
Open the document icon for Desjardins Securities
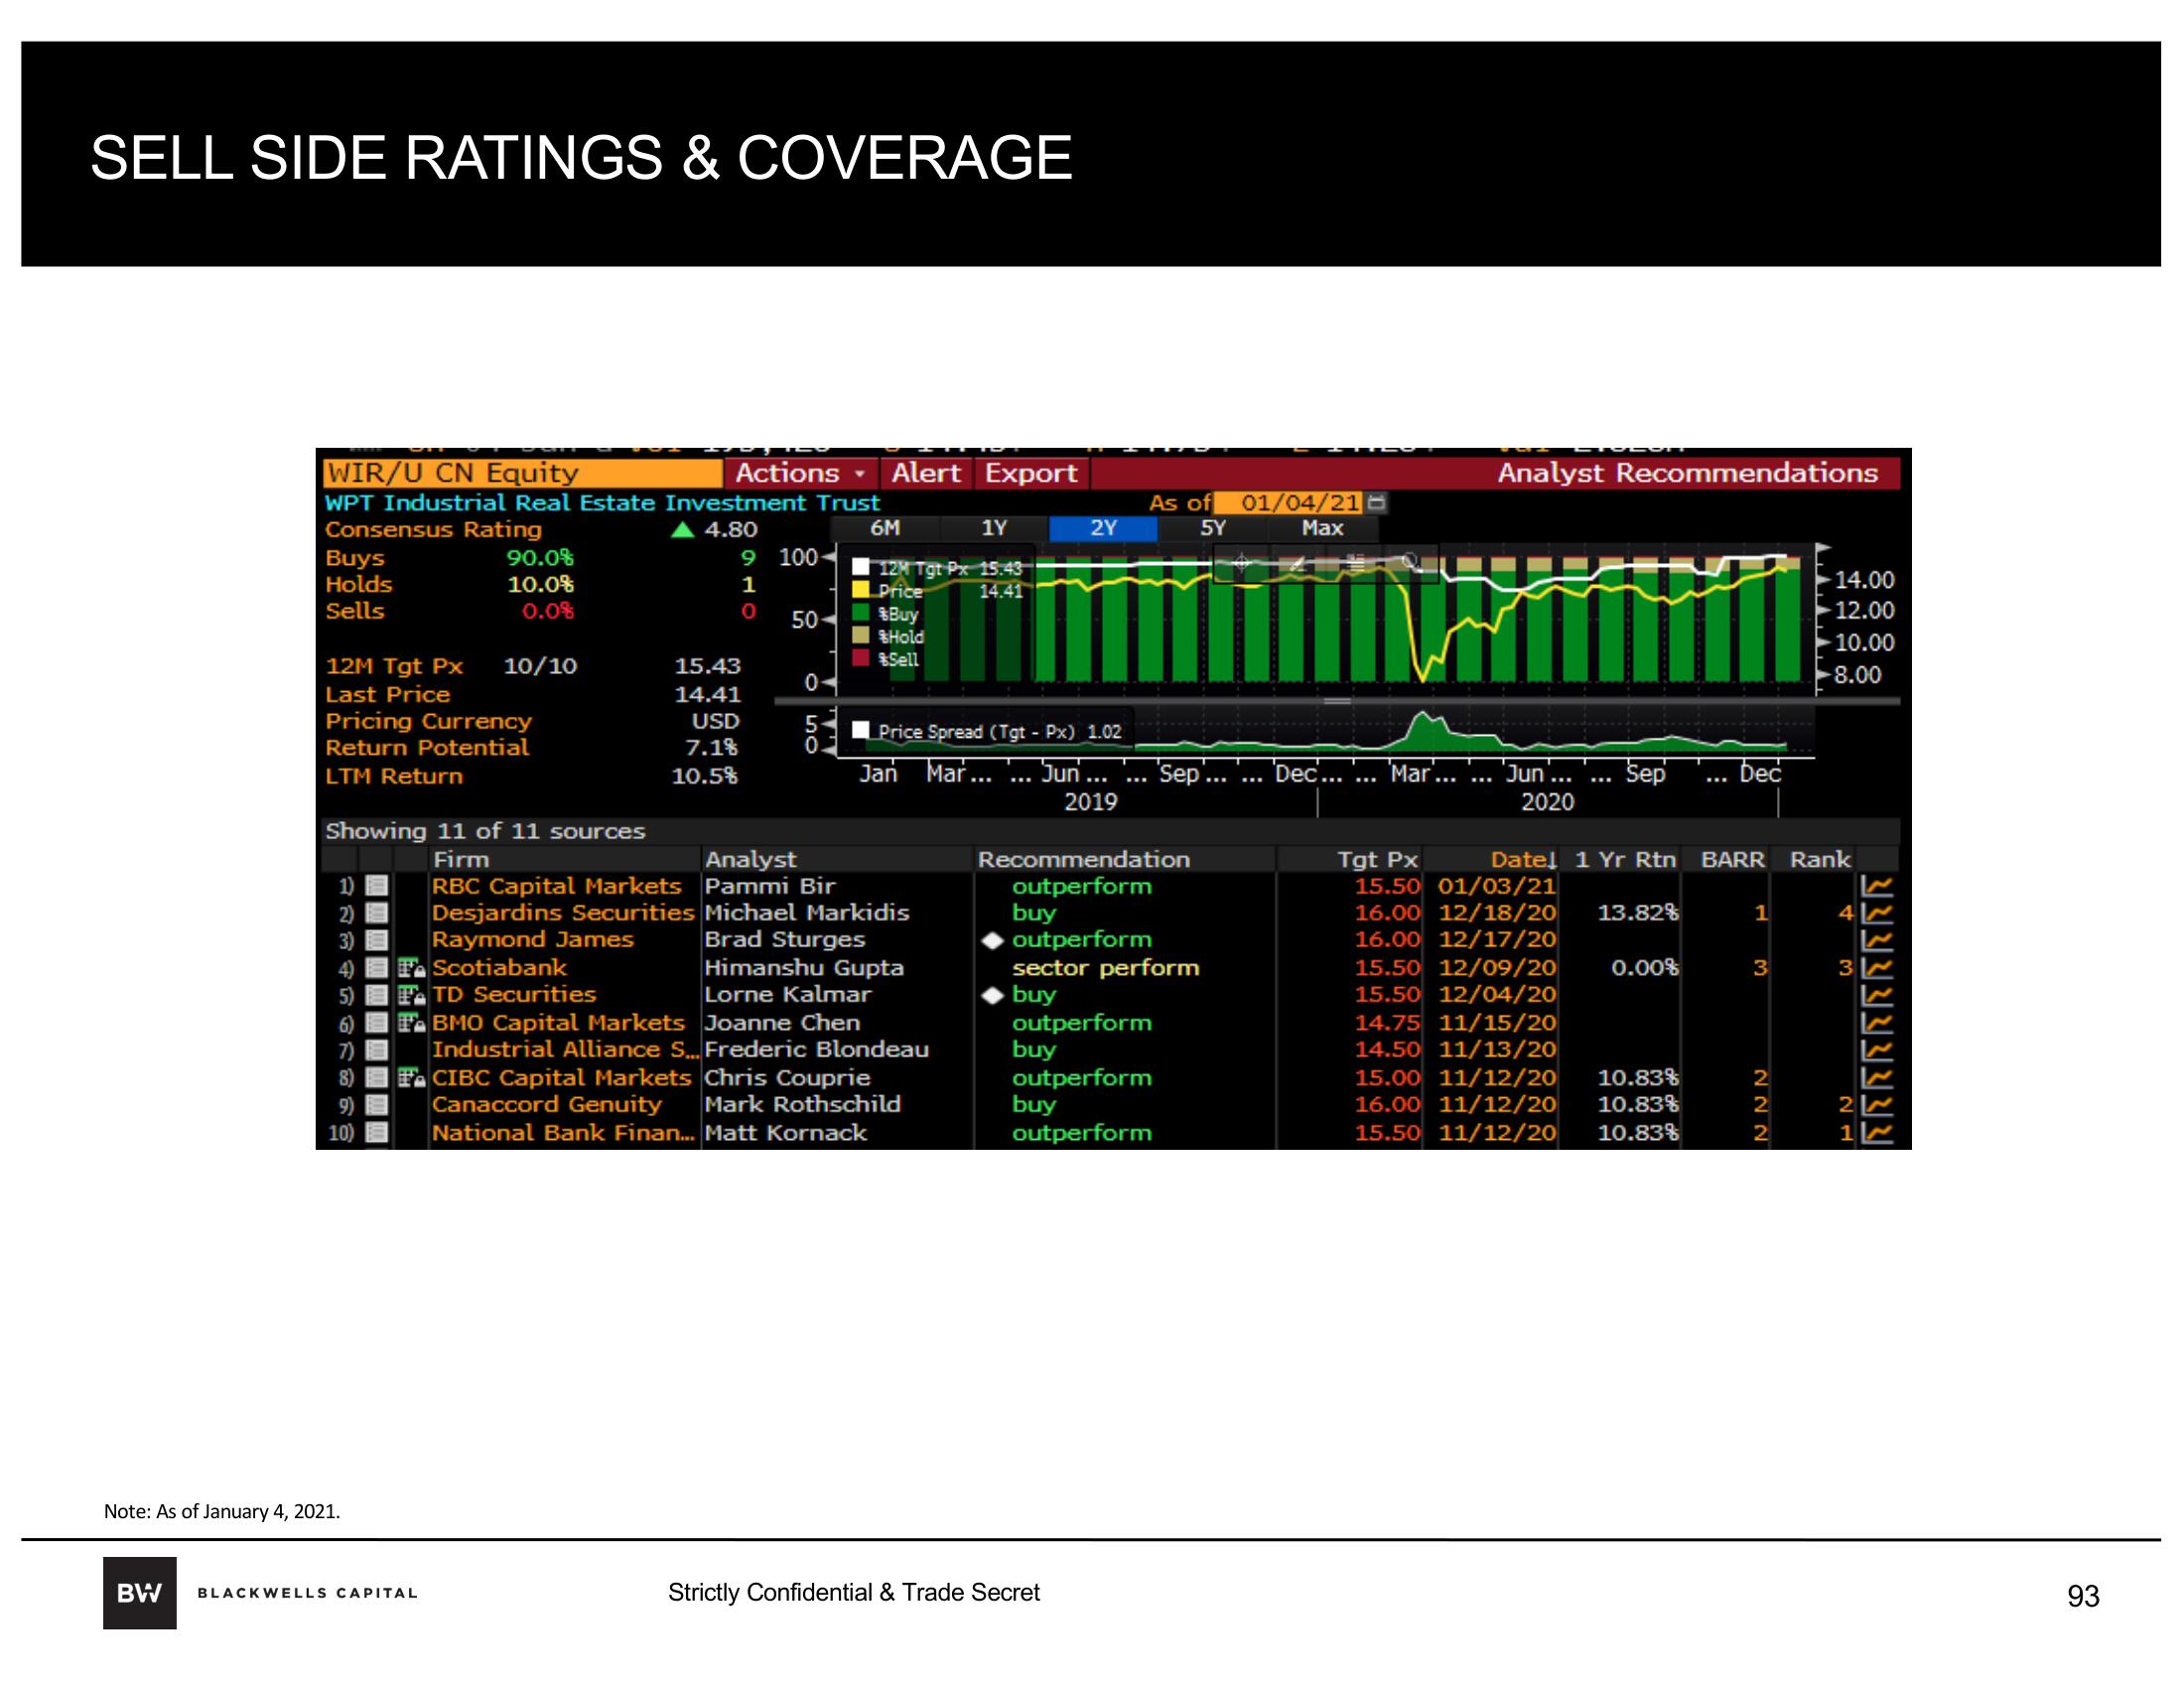[x=376, y=913]
